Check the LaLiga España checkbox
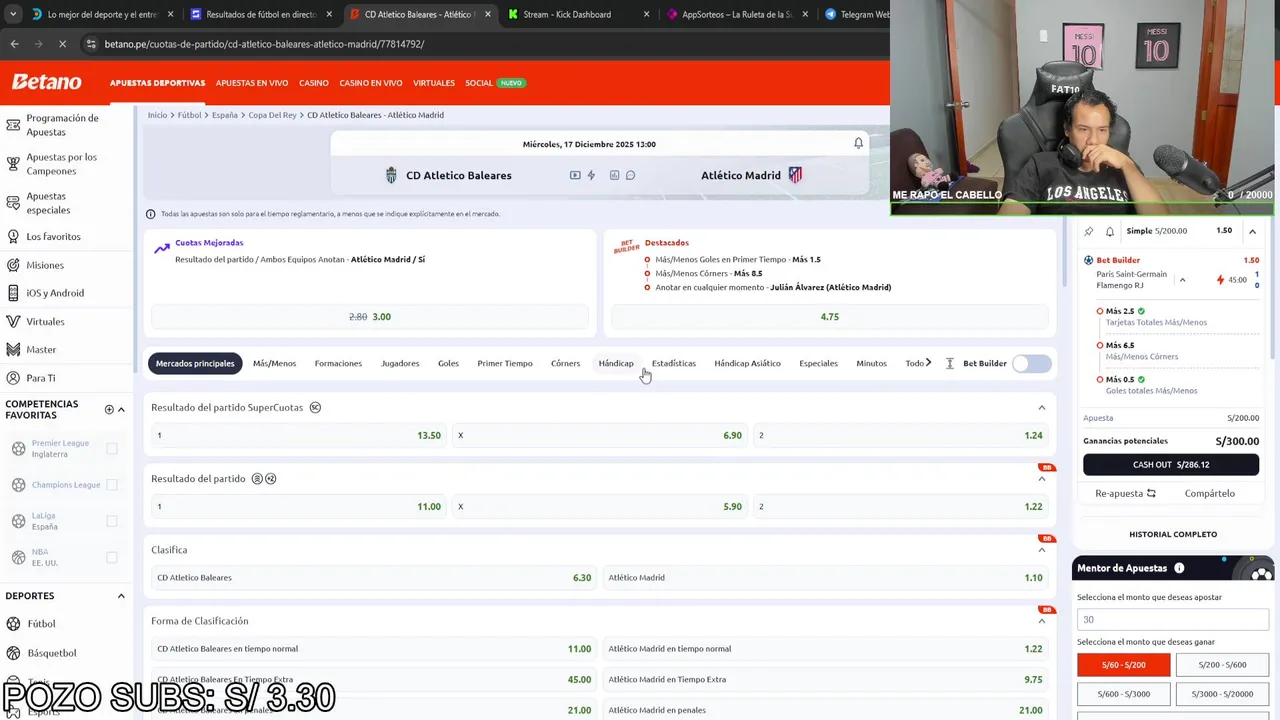 [112, 521]
